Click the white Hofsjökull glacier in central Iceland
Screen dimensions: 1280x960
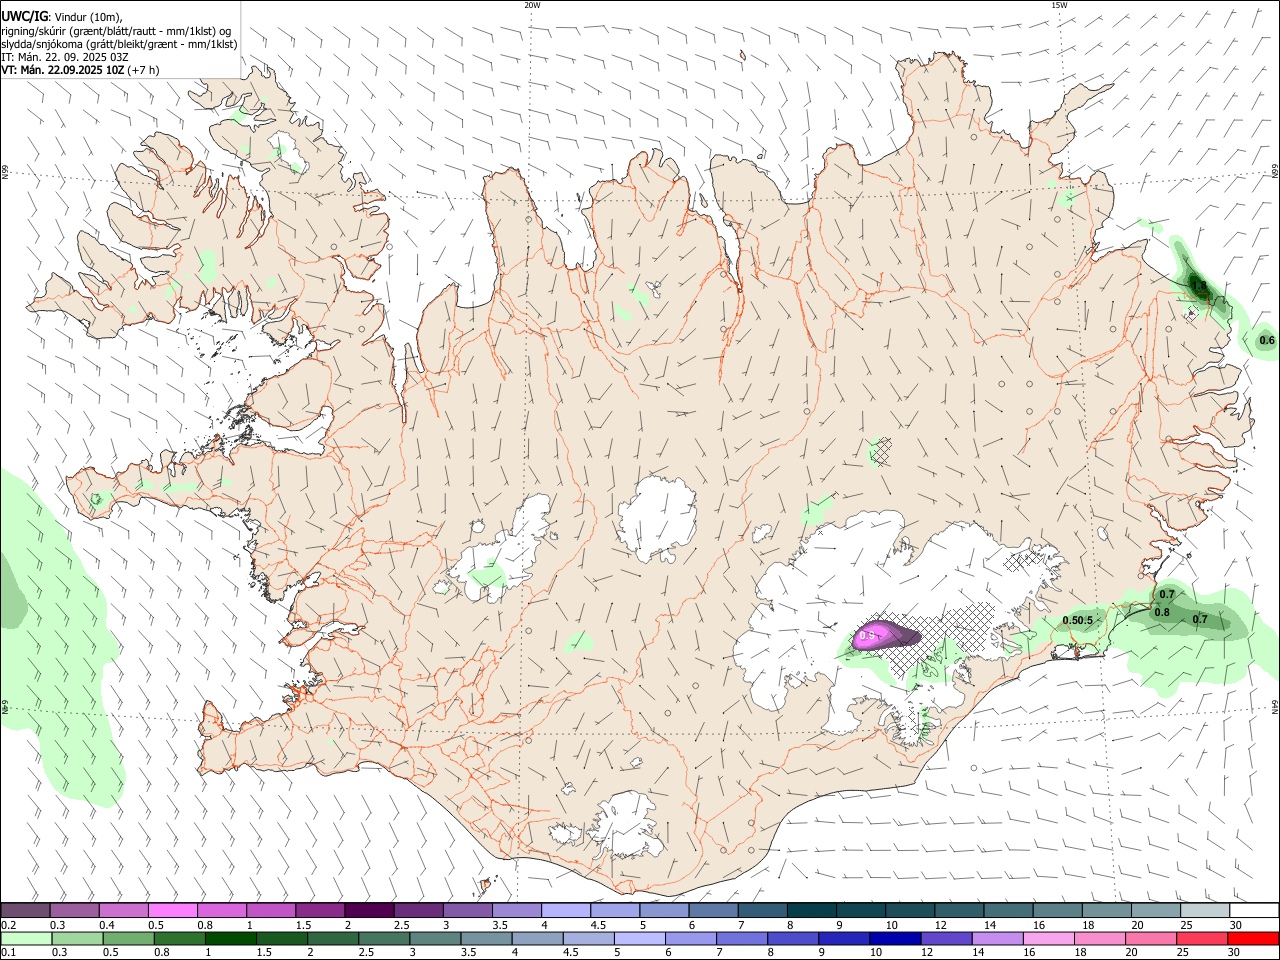657,519
